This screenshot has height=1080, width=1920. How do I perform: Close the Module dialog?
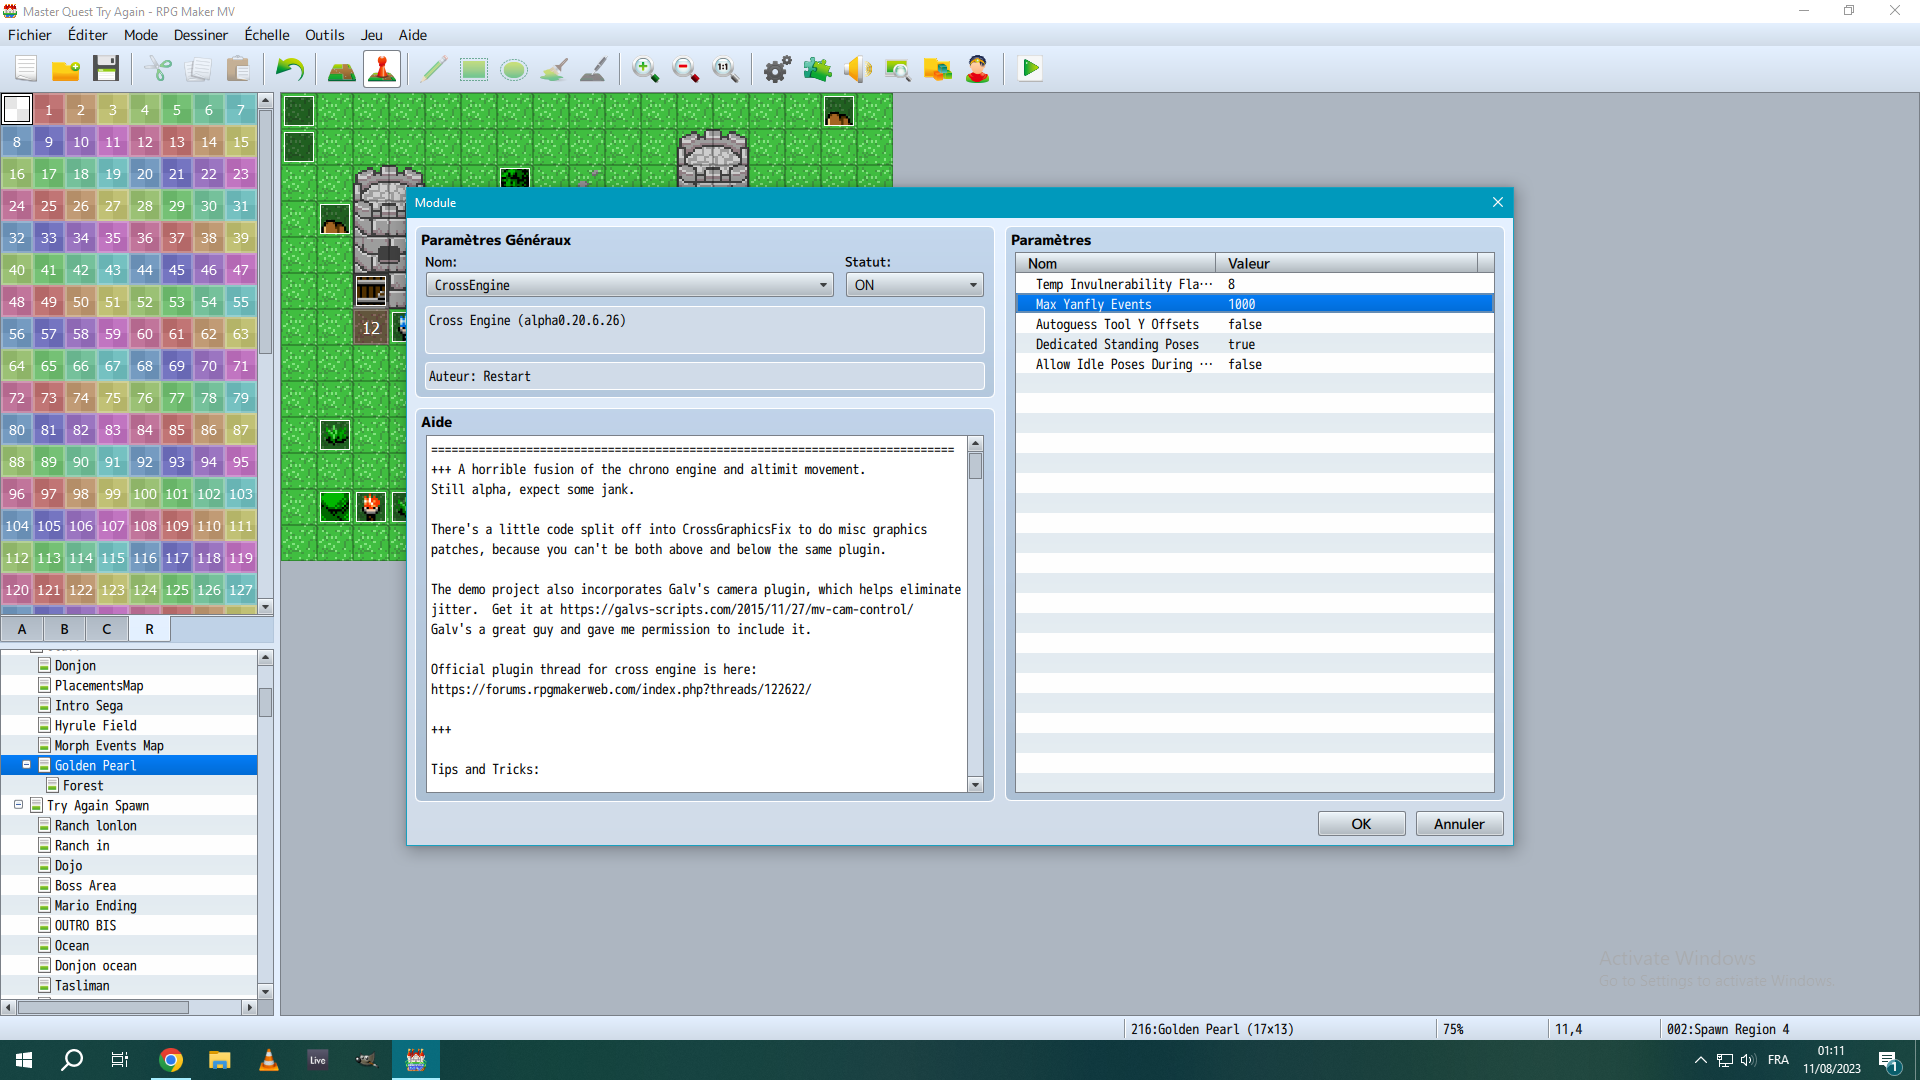tap(1498, 202)
